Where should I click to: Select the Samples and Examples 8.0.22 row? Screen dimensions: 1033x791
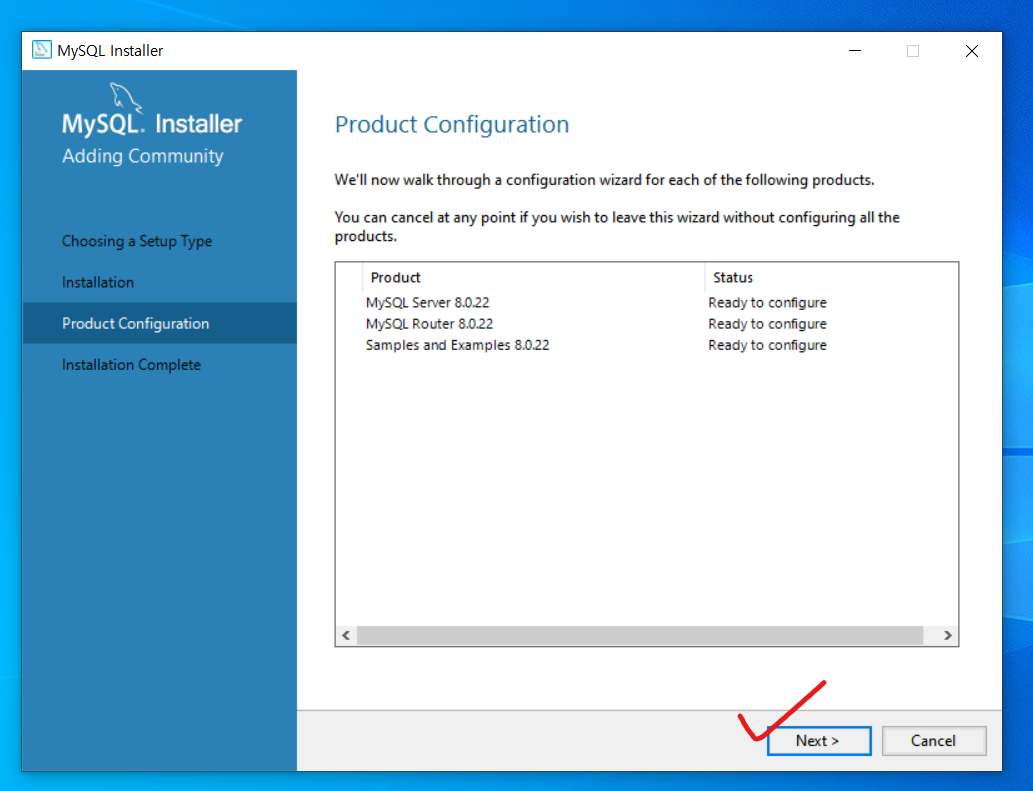(647, 344)
